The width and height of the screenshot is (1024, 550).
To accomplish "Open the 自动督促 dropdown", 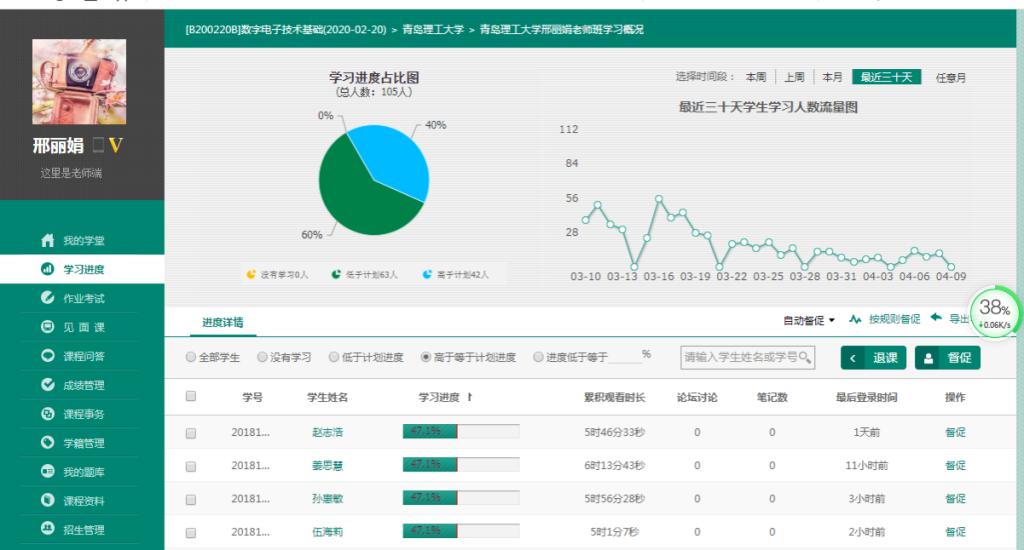I will tap(809, 320).
